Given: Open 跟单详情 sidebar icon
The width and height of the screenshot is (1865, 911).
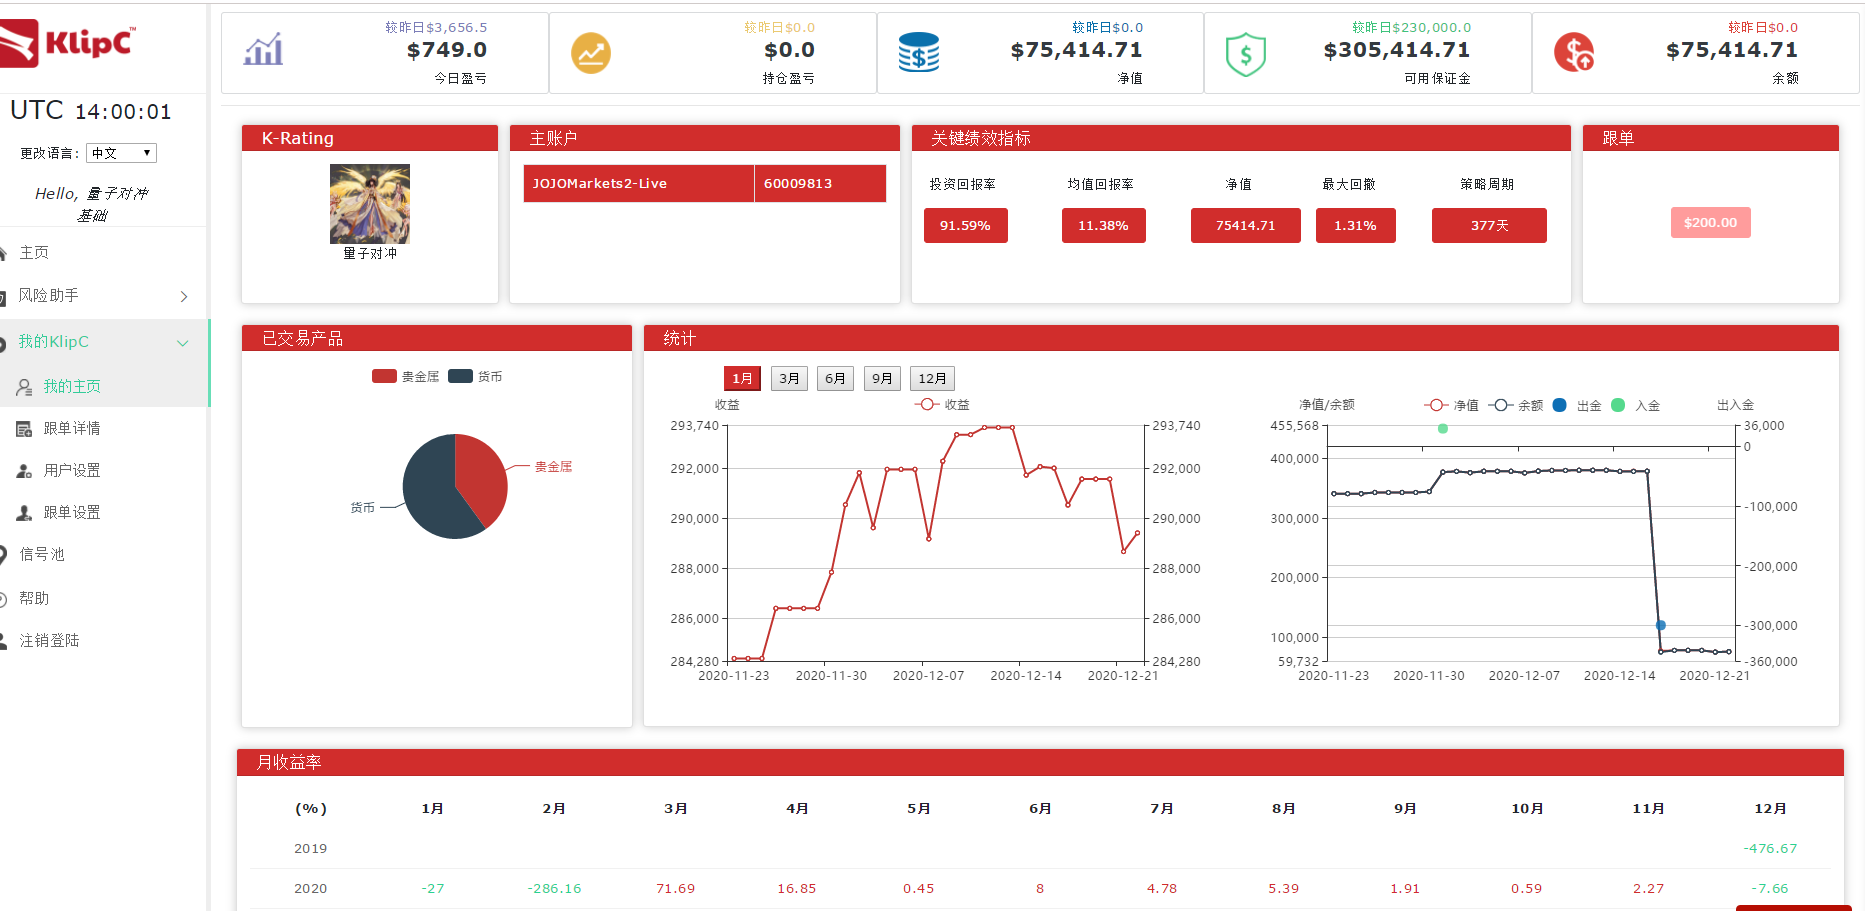Looking at the screenshot, I should pyautogui.click(x=24, y=429).
